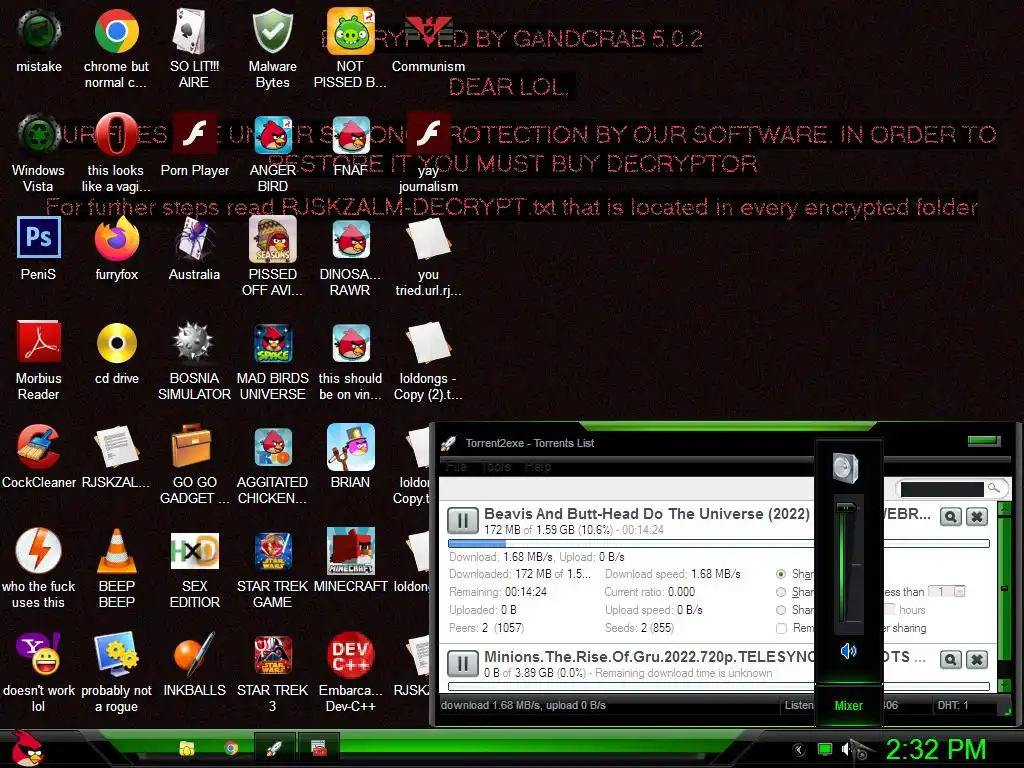Open the File menu in Torrent2exe
Image resolution: width=1024 pixels, height=768 pixels.
coord(456,467)
